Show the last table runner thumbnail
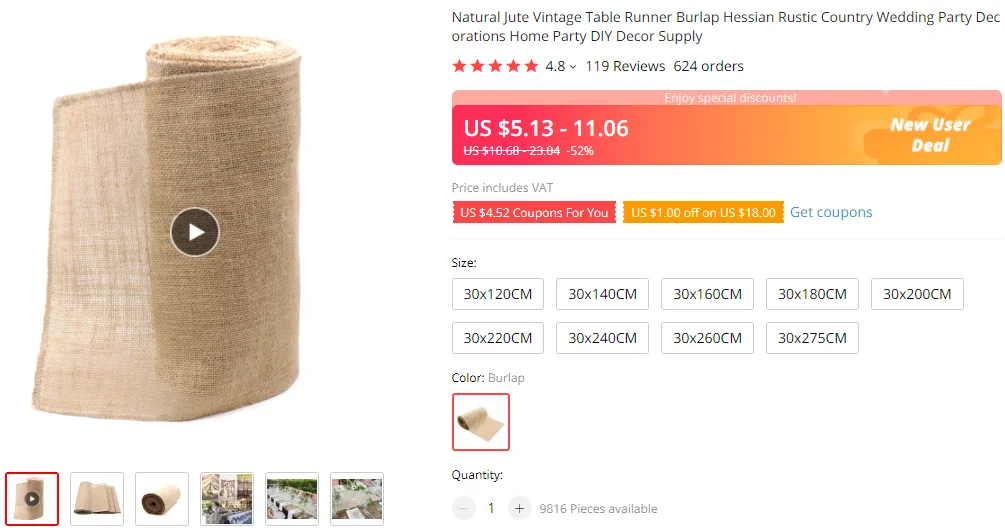The height and width of the screenshot is (530, 1005). tap(357, 499)
